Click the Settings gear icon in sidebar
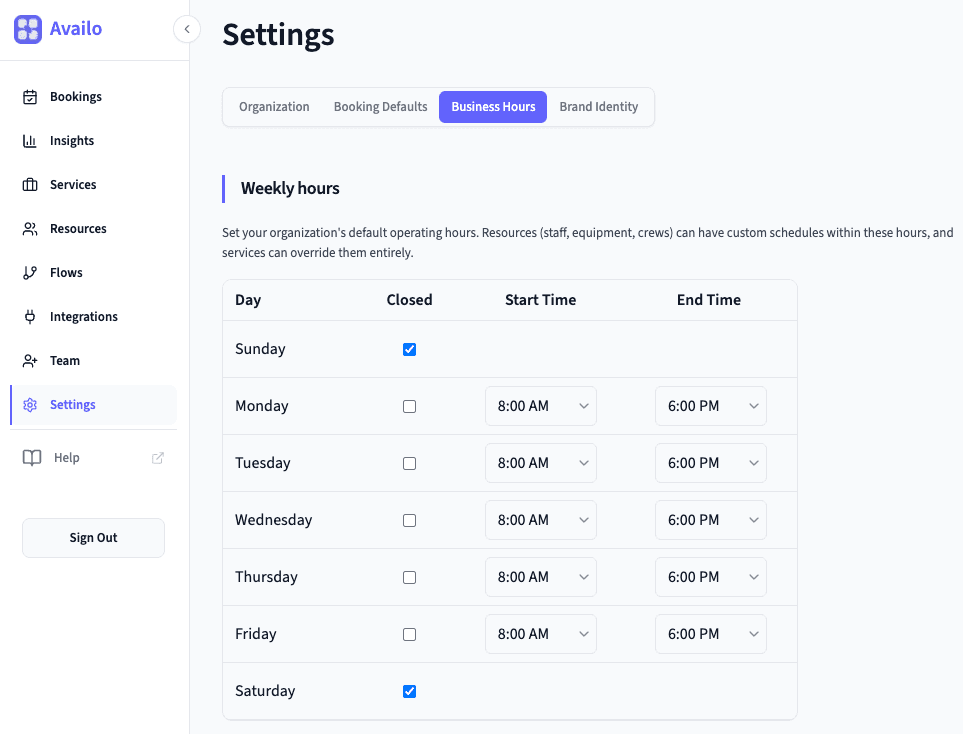 click(x=29, y=404)
